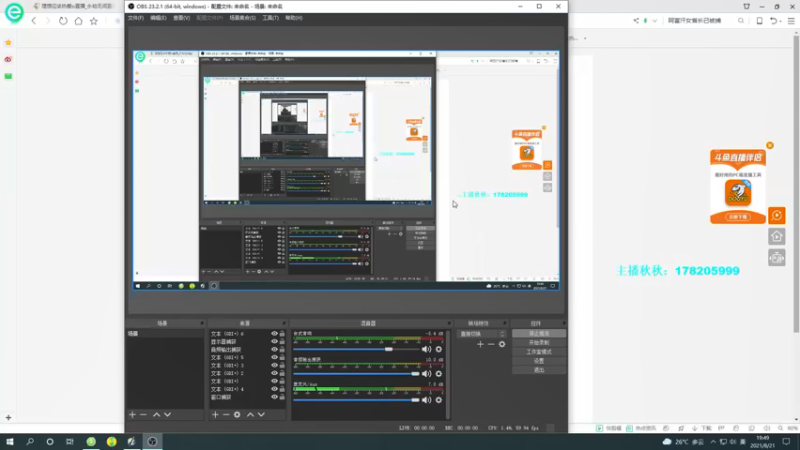Hide the 窗口捕获 source
Image resolution: width=800 pixels, height=450 pixels.
(x=274, y=397)
